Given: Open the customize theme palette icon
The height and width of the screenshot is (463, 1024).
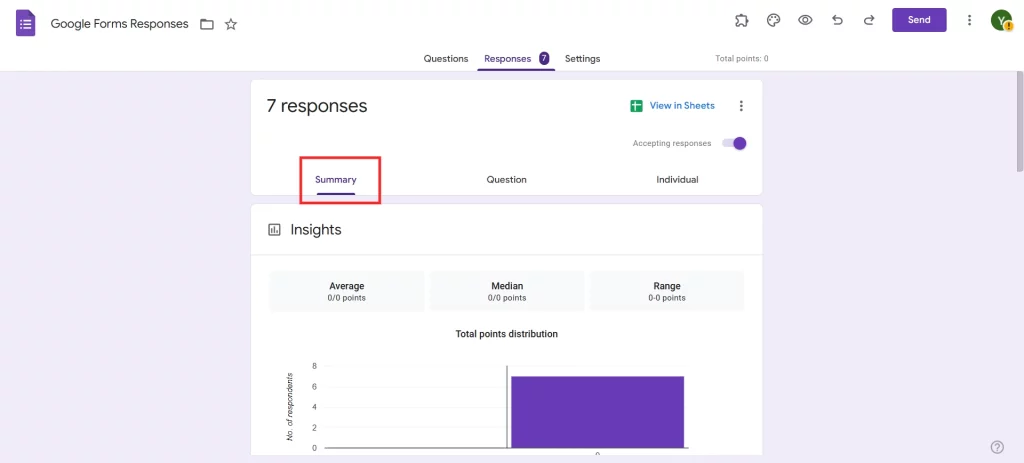Looking at the screenshot, I should pos(773,20).
